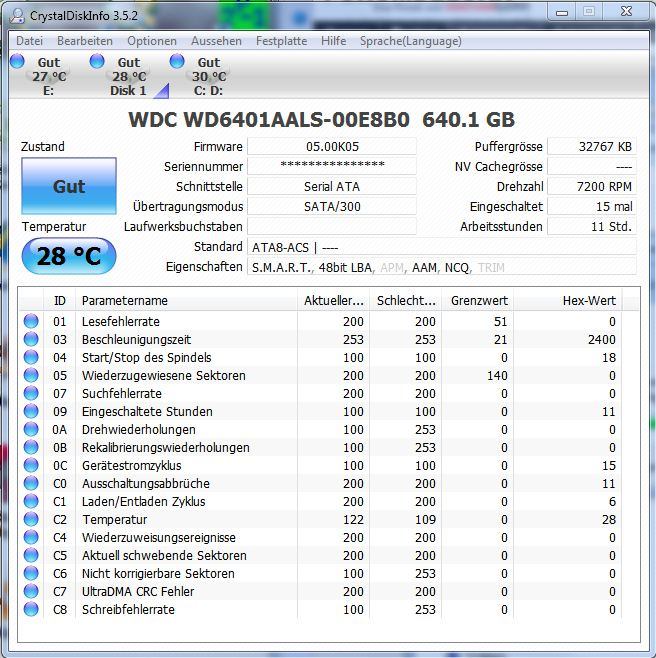Click the masked Seriennummer field
The height and width of the screenshot is (658, 656).
click(x=332, y=166)
